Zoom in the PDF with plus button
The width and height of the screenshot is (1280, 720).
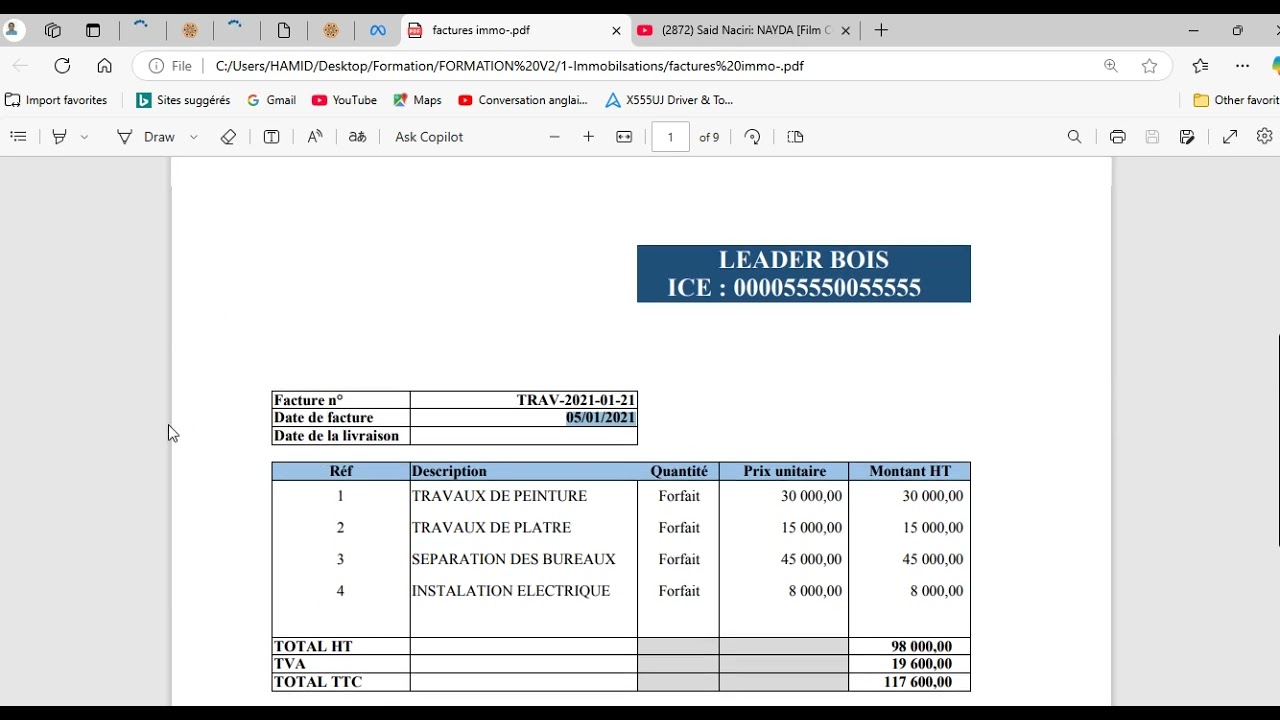click(x=589, y=137)
